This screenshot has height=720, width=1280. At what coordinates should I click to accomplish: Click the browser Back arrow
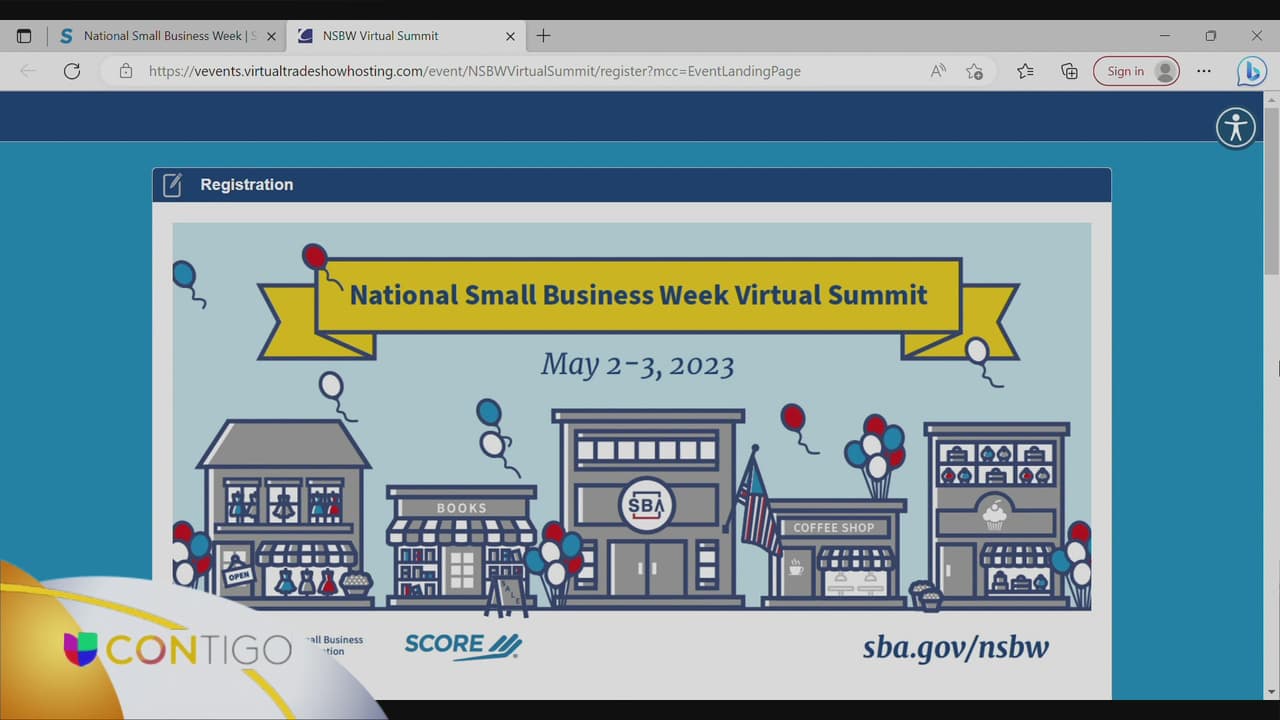coord(28,71)
